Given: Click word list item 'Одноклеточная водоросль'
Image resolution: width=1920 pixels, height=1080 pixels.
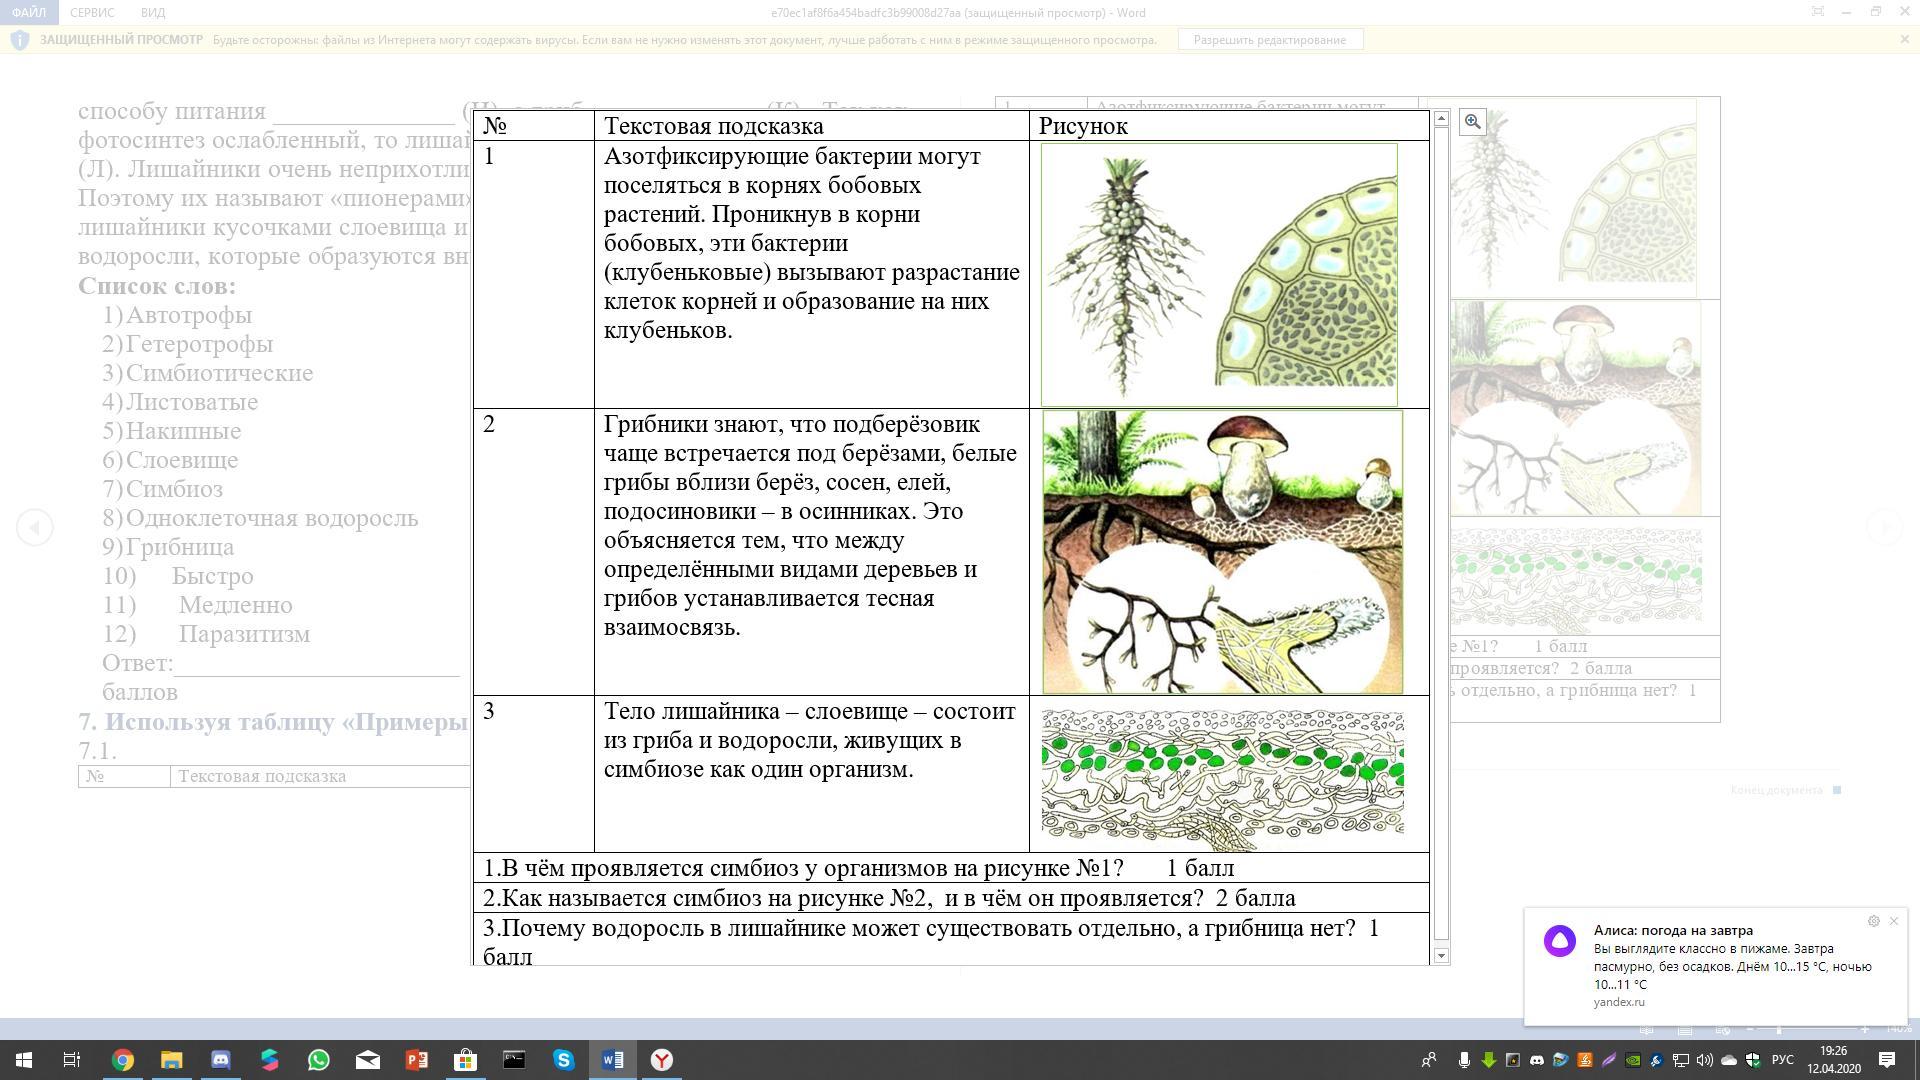Looking at the screenshot, I should click(x=272, y=518).
